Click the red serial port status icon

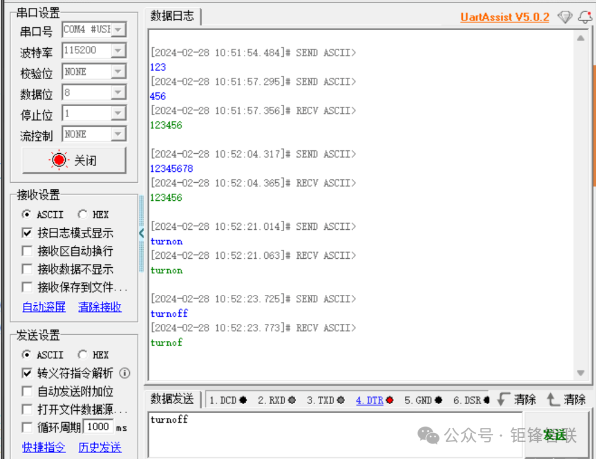coord(59,160)
